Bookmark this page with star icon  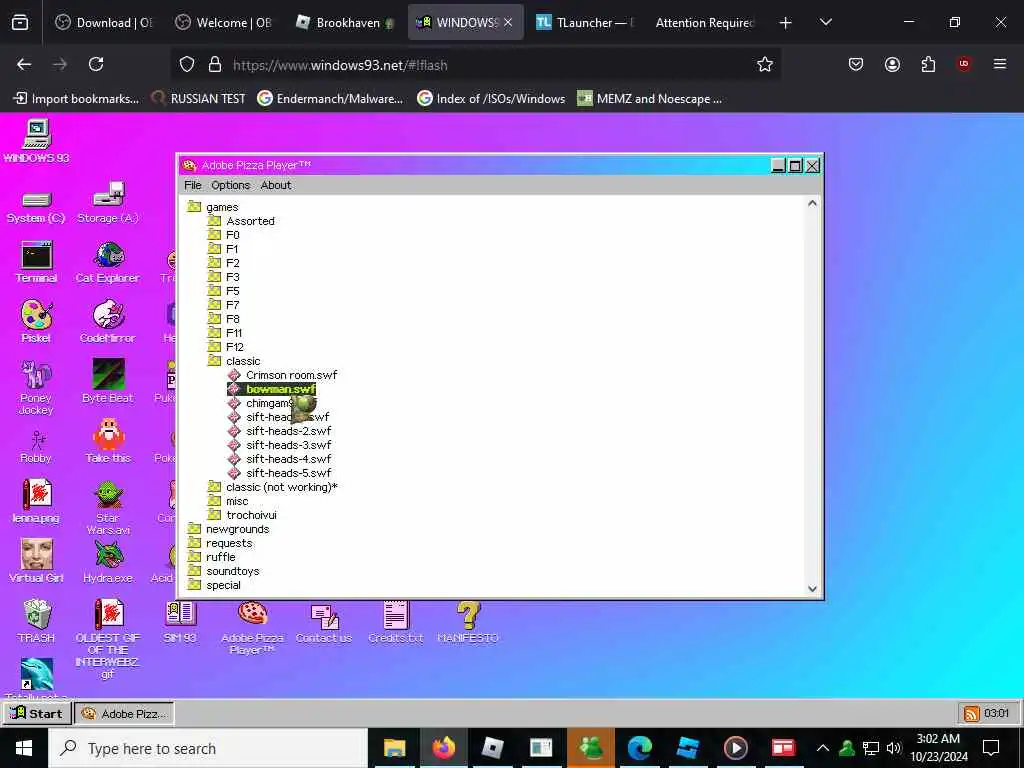(765, 64)
